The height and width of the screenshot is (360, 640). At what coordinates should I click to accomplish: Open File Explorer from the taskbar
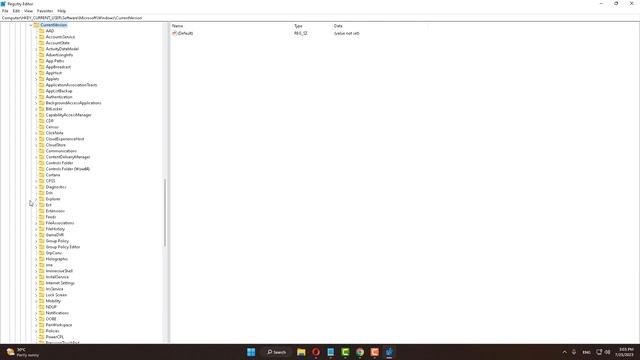[x=301, y=352]
